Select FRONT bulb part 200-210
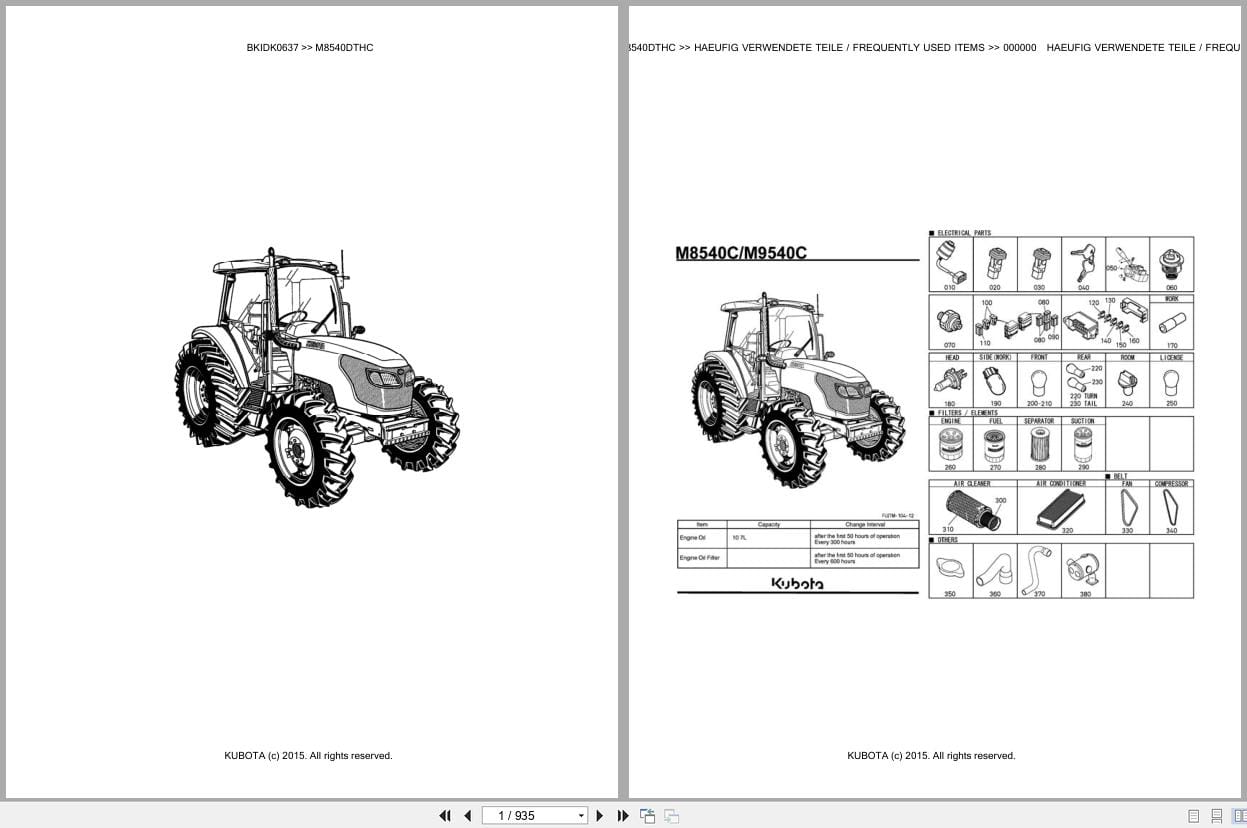 coord(1039,381)
